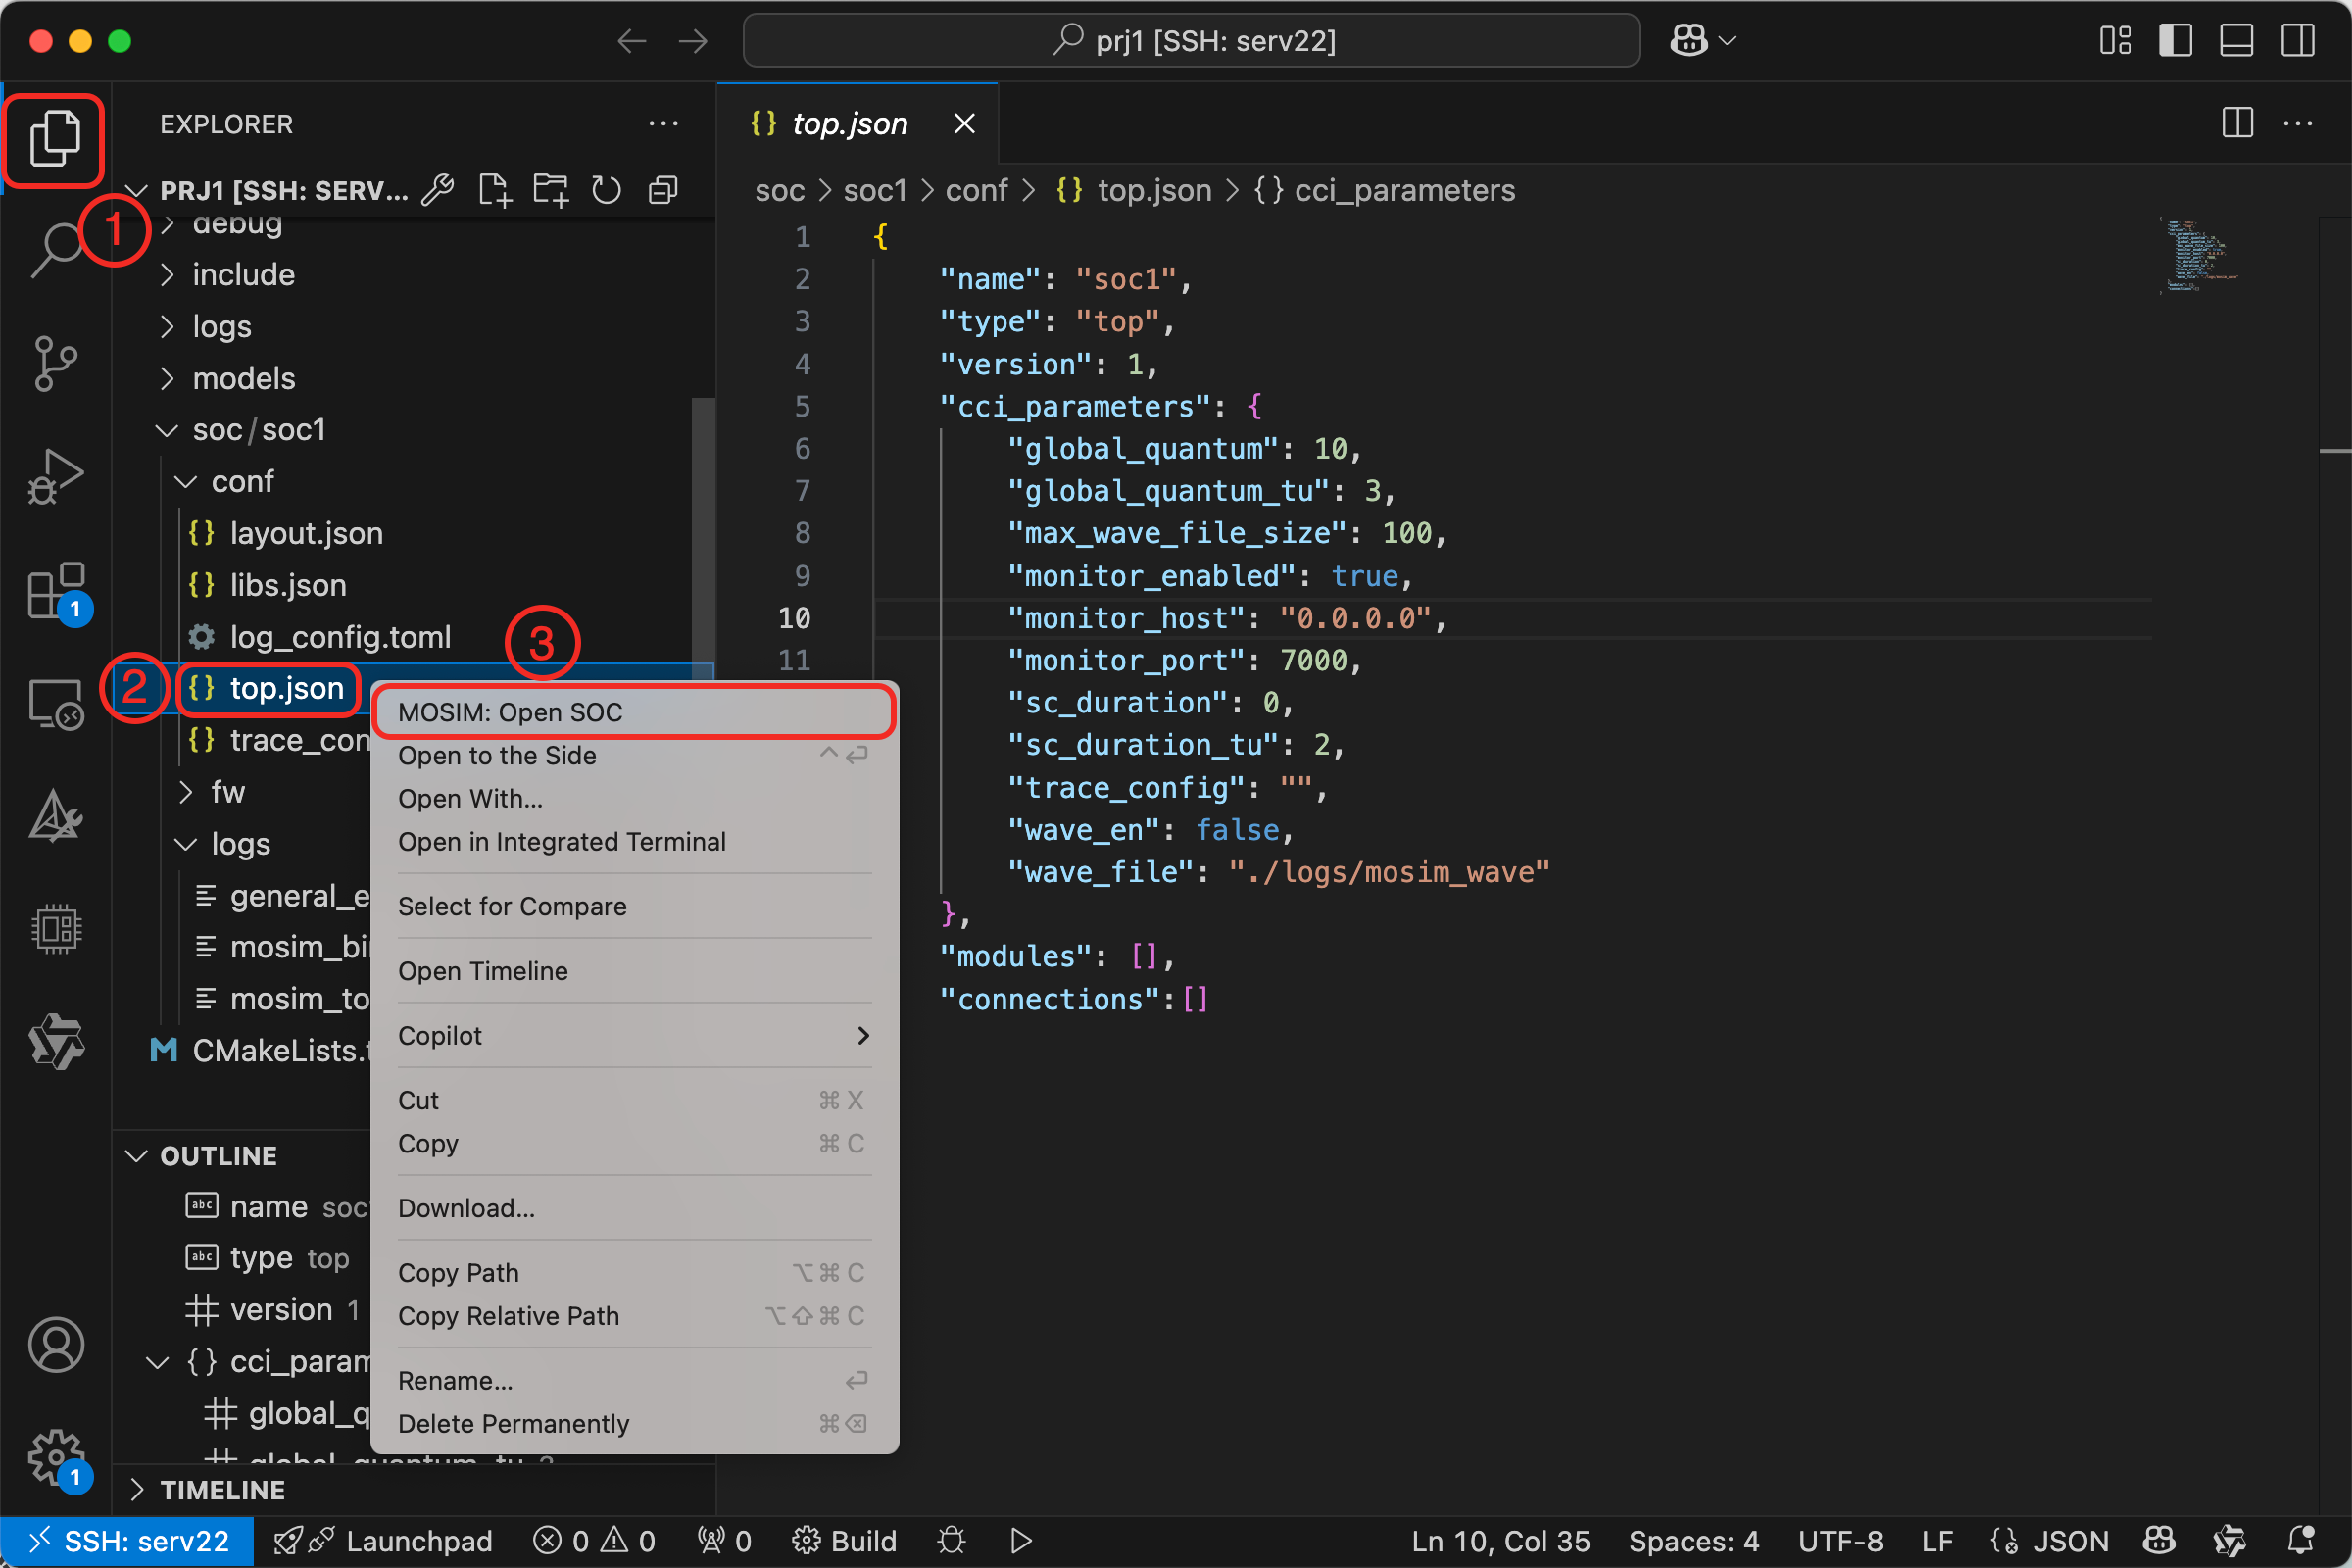The image size is (2352, 1568).
Task: Customize layout from title bar
Action: pos(2115,41)
